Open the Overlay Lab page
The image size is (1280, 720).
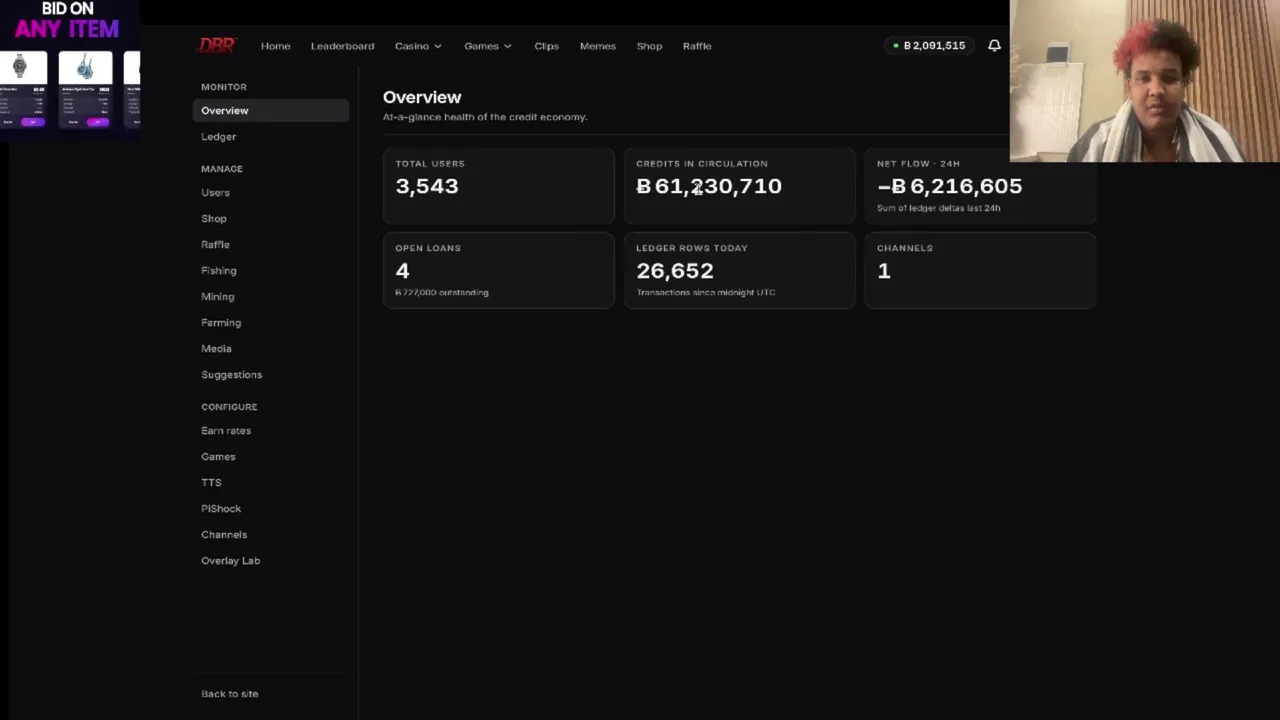pyautogui.click(x=231, y=561)
